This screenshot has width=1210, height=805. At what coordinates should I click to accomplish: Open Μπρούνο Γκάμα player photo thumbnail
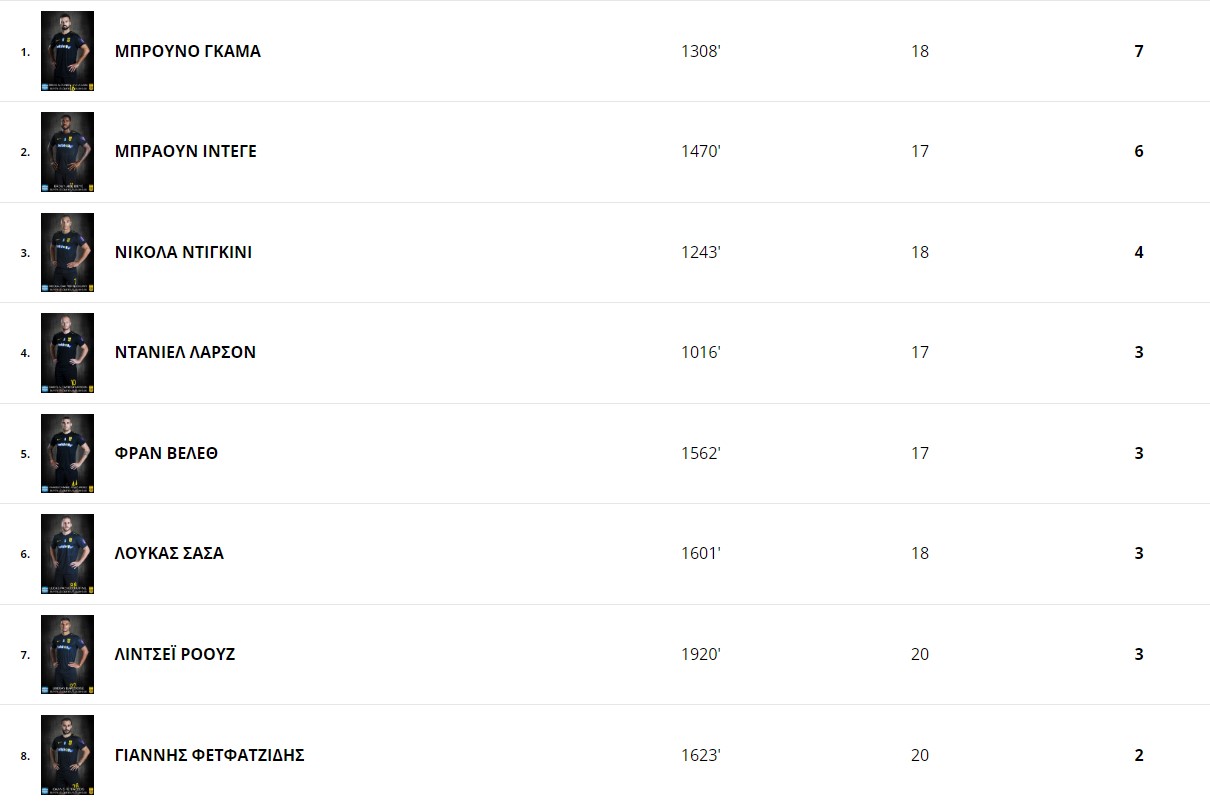(67, 51)
